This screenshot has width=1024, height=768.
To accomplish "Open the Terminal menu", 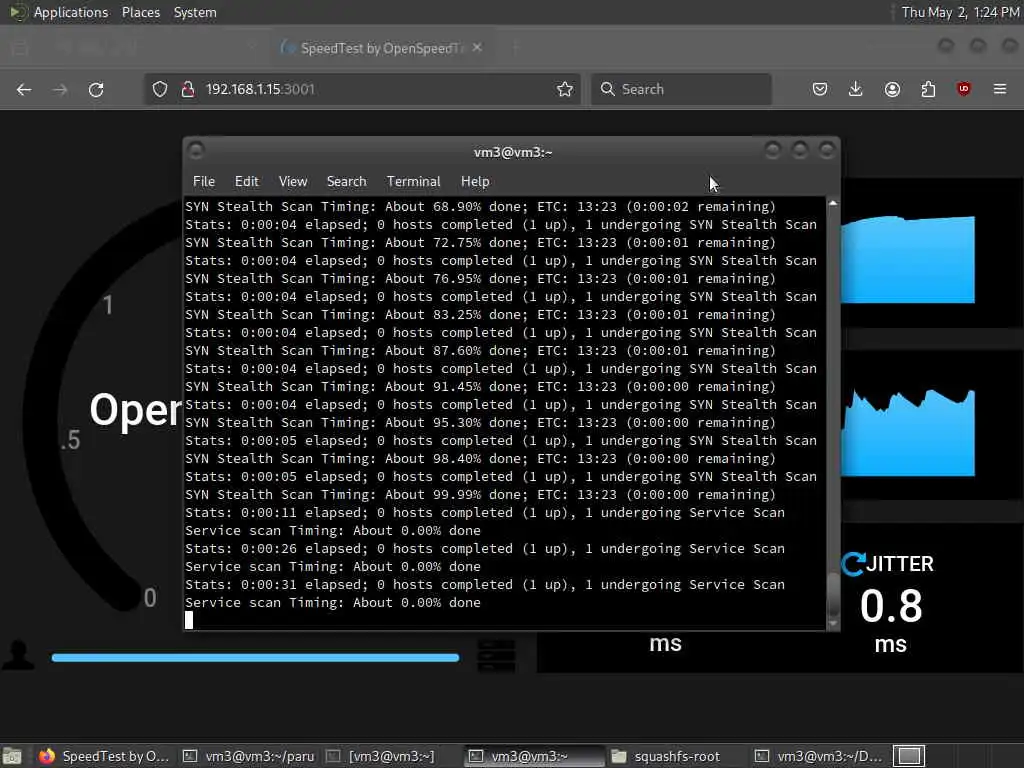I will point(413,182).
